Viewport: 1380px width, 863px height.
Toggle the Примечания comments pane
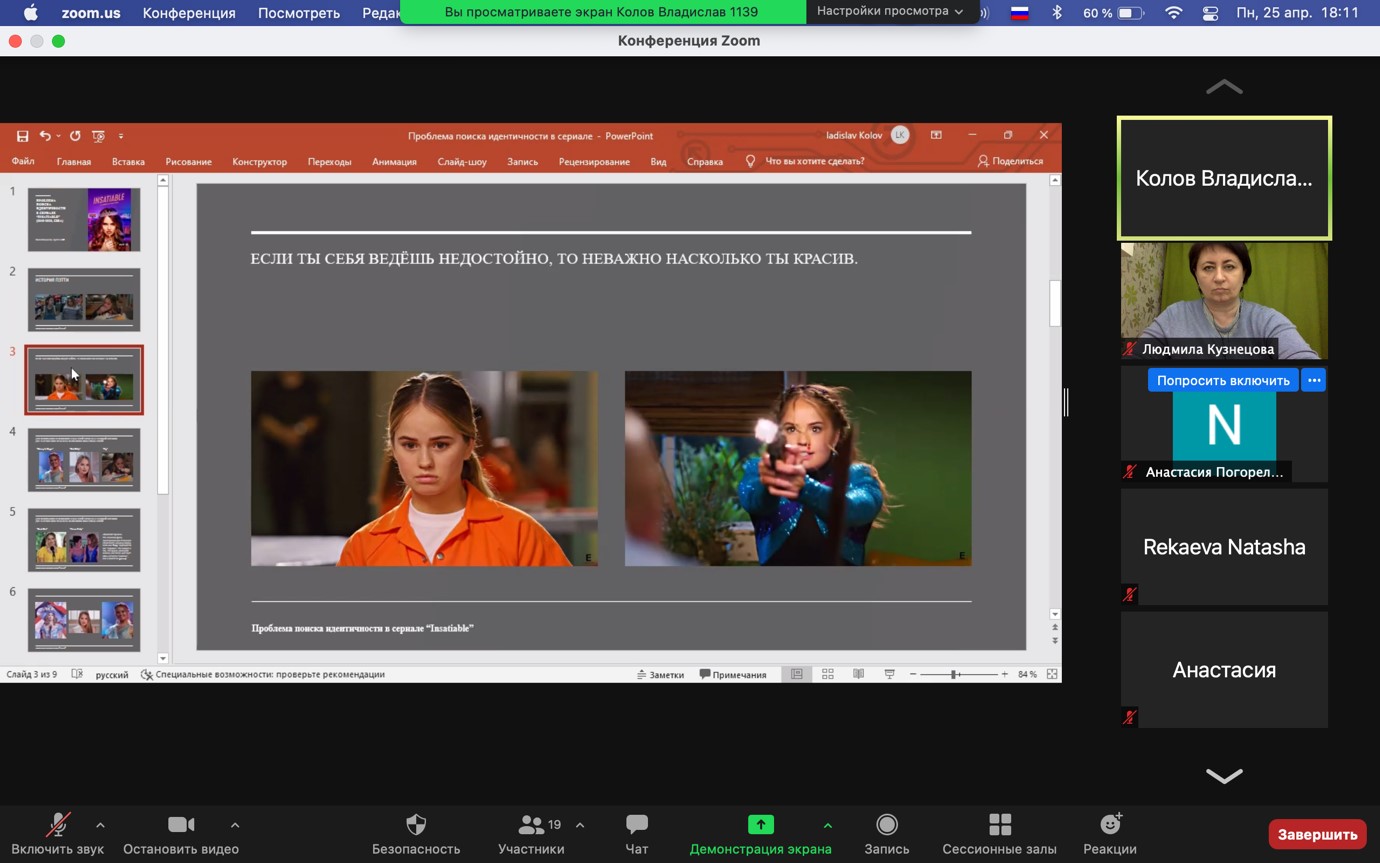tap(733, 675)
